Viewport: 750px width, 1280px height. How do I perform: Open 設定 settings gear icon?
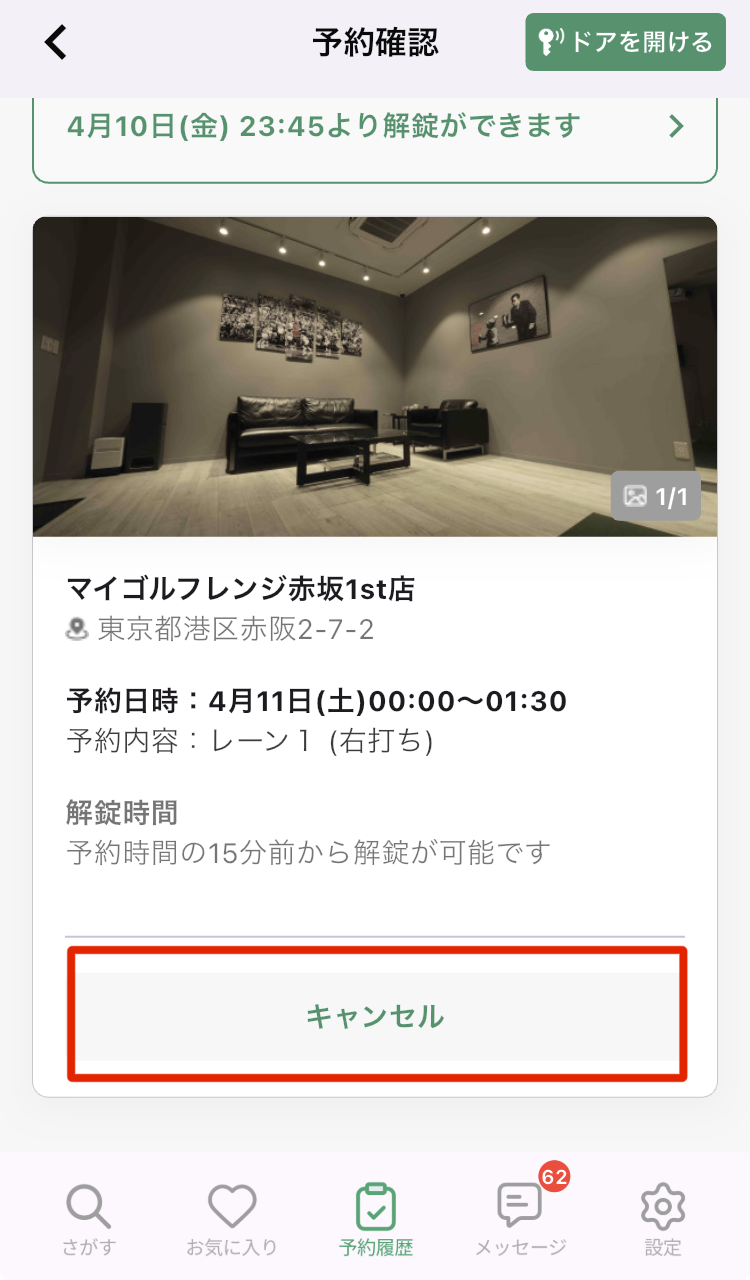pos(662,1208)
